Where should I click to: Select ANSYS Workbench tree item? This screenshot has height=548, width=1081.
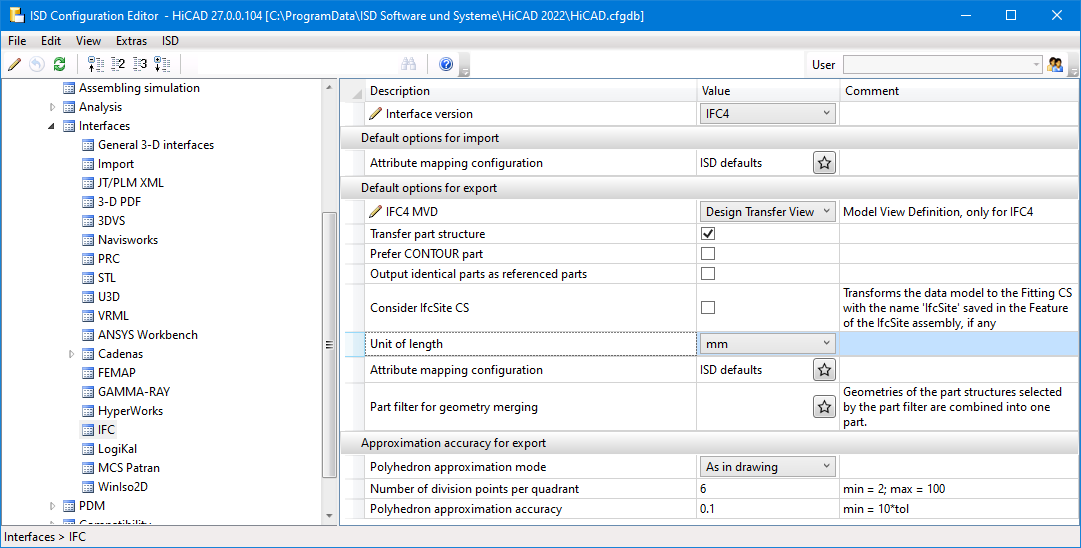pyautogui.click(x=148, y=335)
